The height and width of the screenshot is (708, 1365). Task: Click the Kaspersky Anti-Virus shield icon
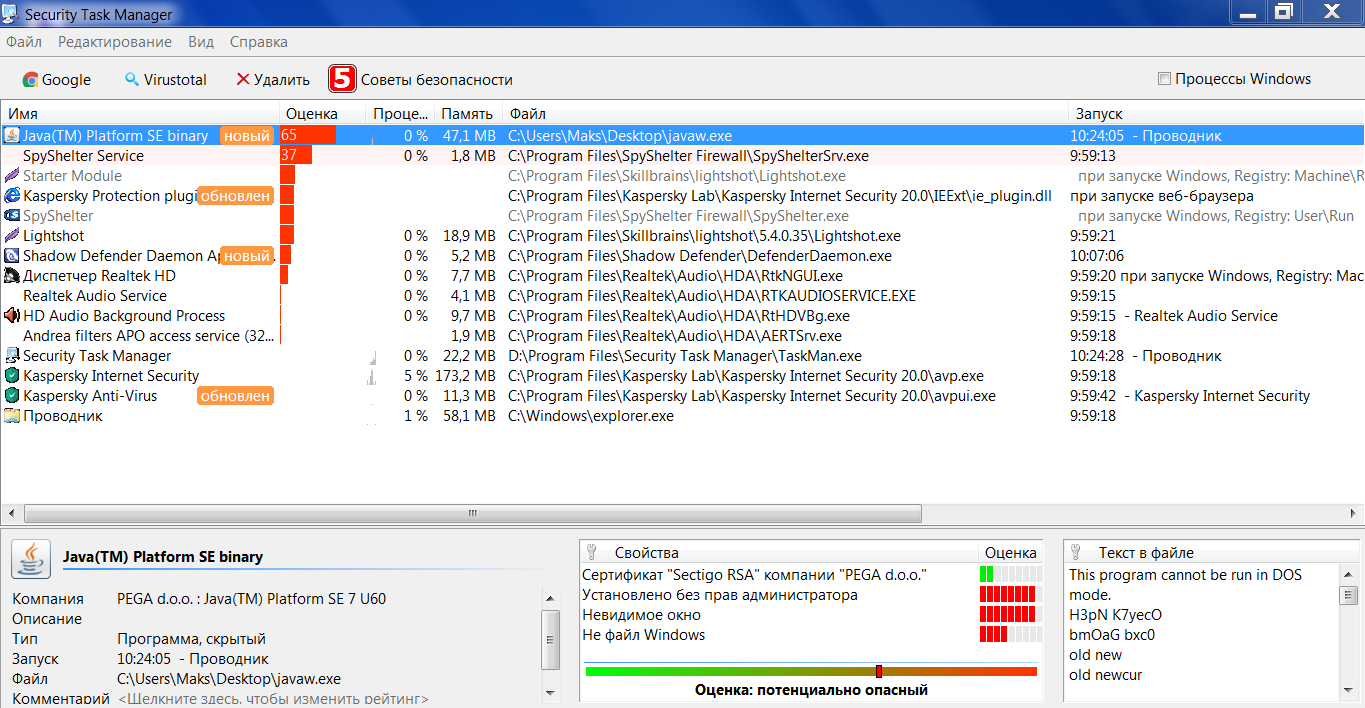(12, 396)
